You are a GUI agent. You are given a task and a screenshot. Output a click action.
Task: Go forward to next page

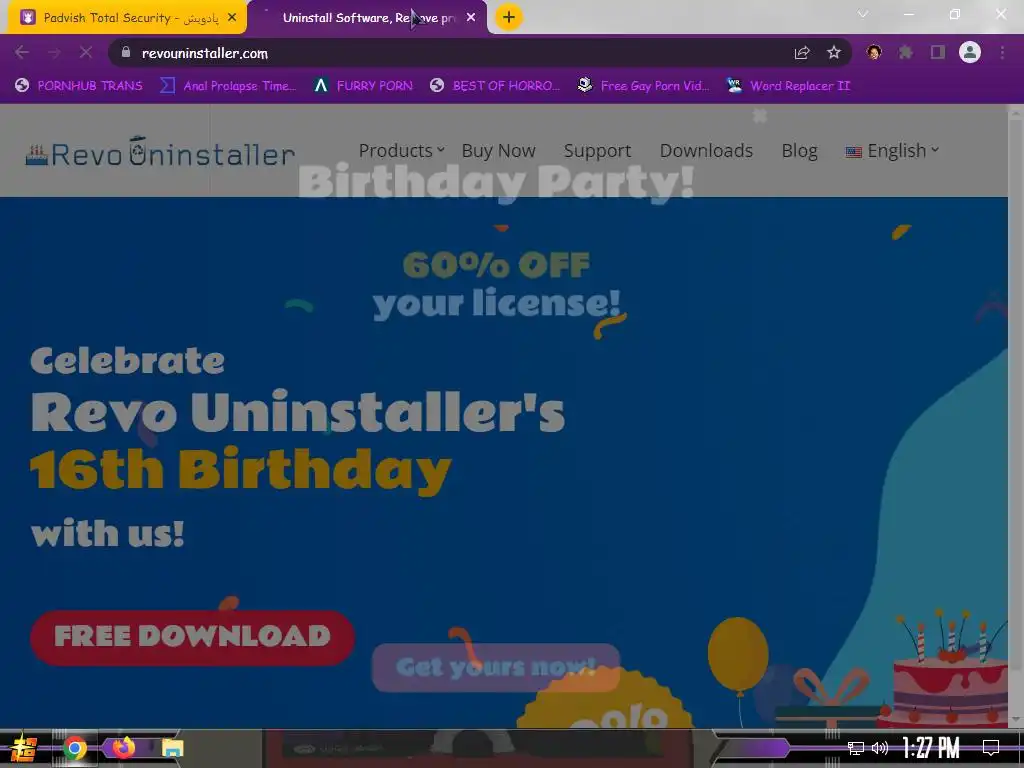(x=54, y=53)
